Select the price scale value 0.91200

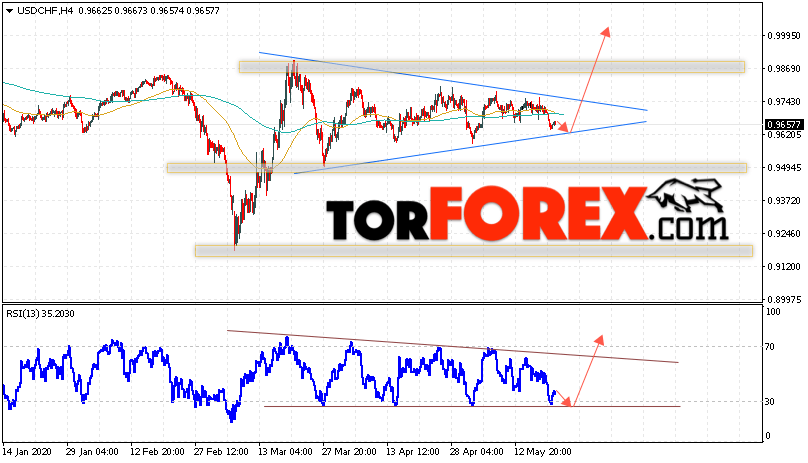[784, 267]
